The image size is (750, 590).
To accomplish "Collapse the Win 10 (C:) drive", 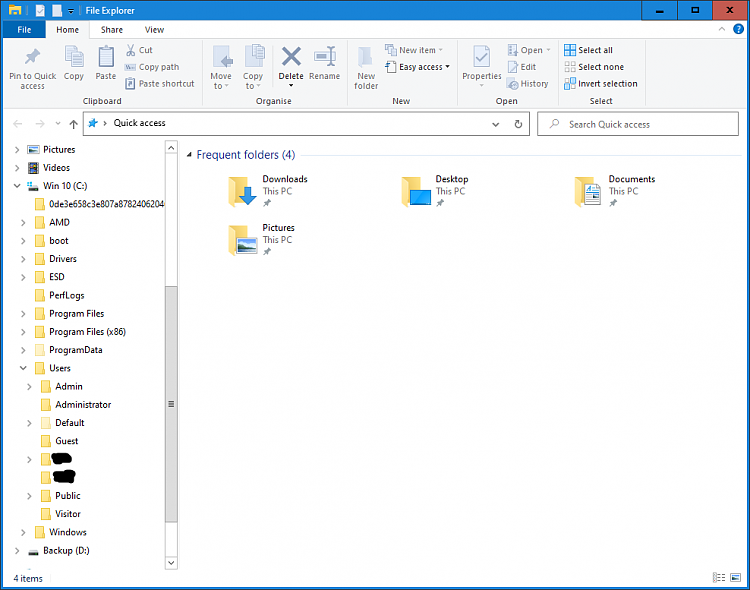I will point(17,186).
